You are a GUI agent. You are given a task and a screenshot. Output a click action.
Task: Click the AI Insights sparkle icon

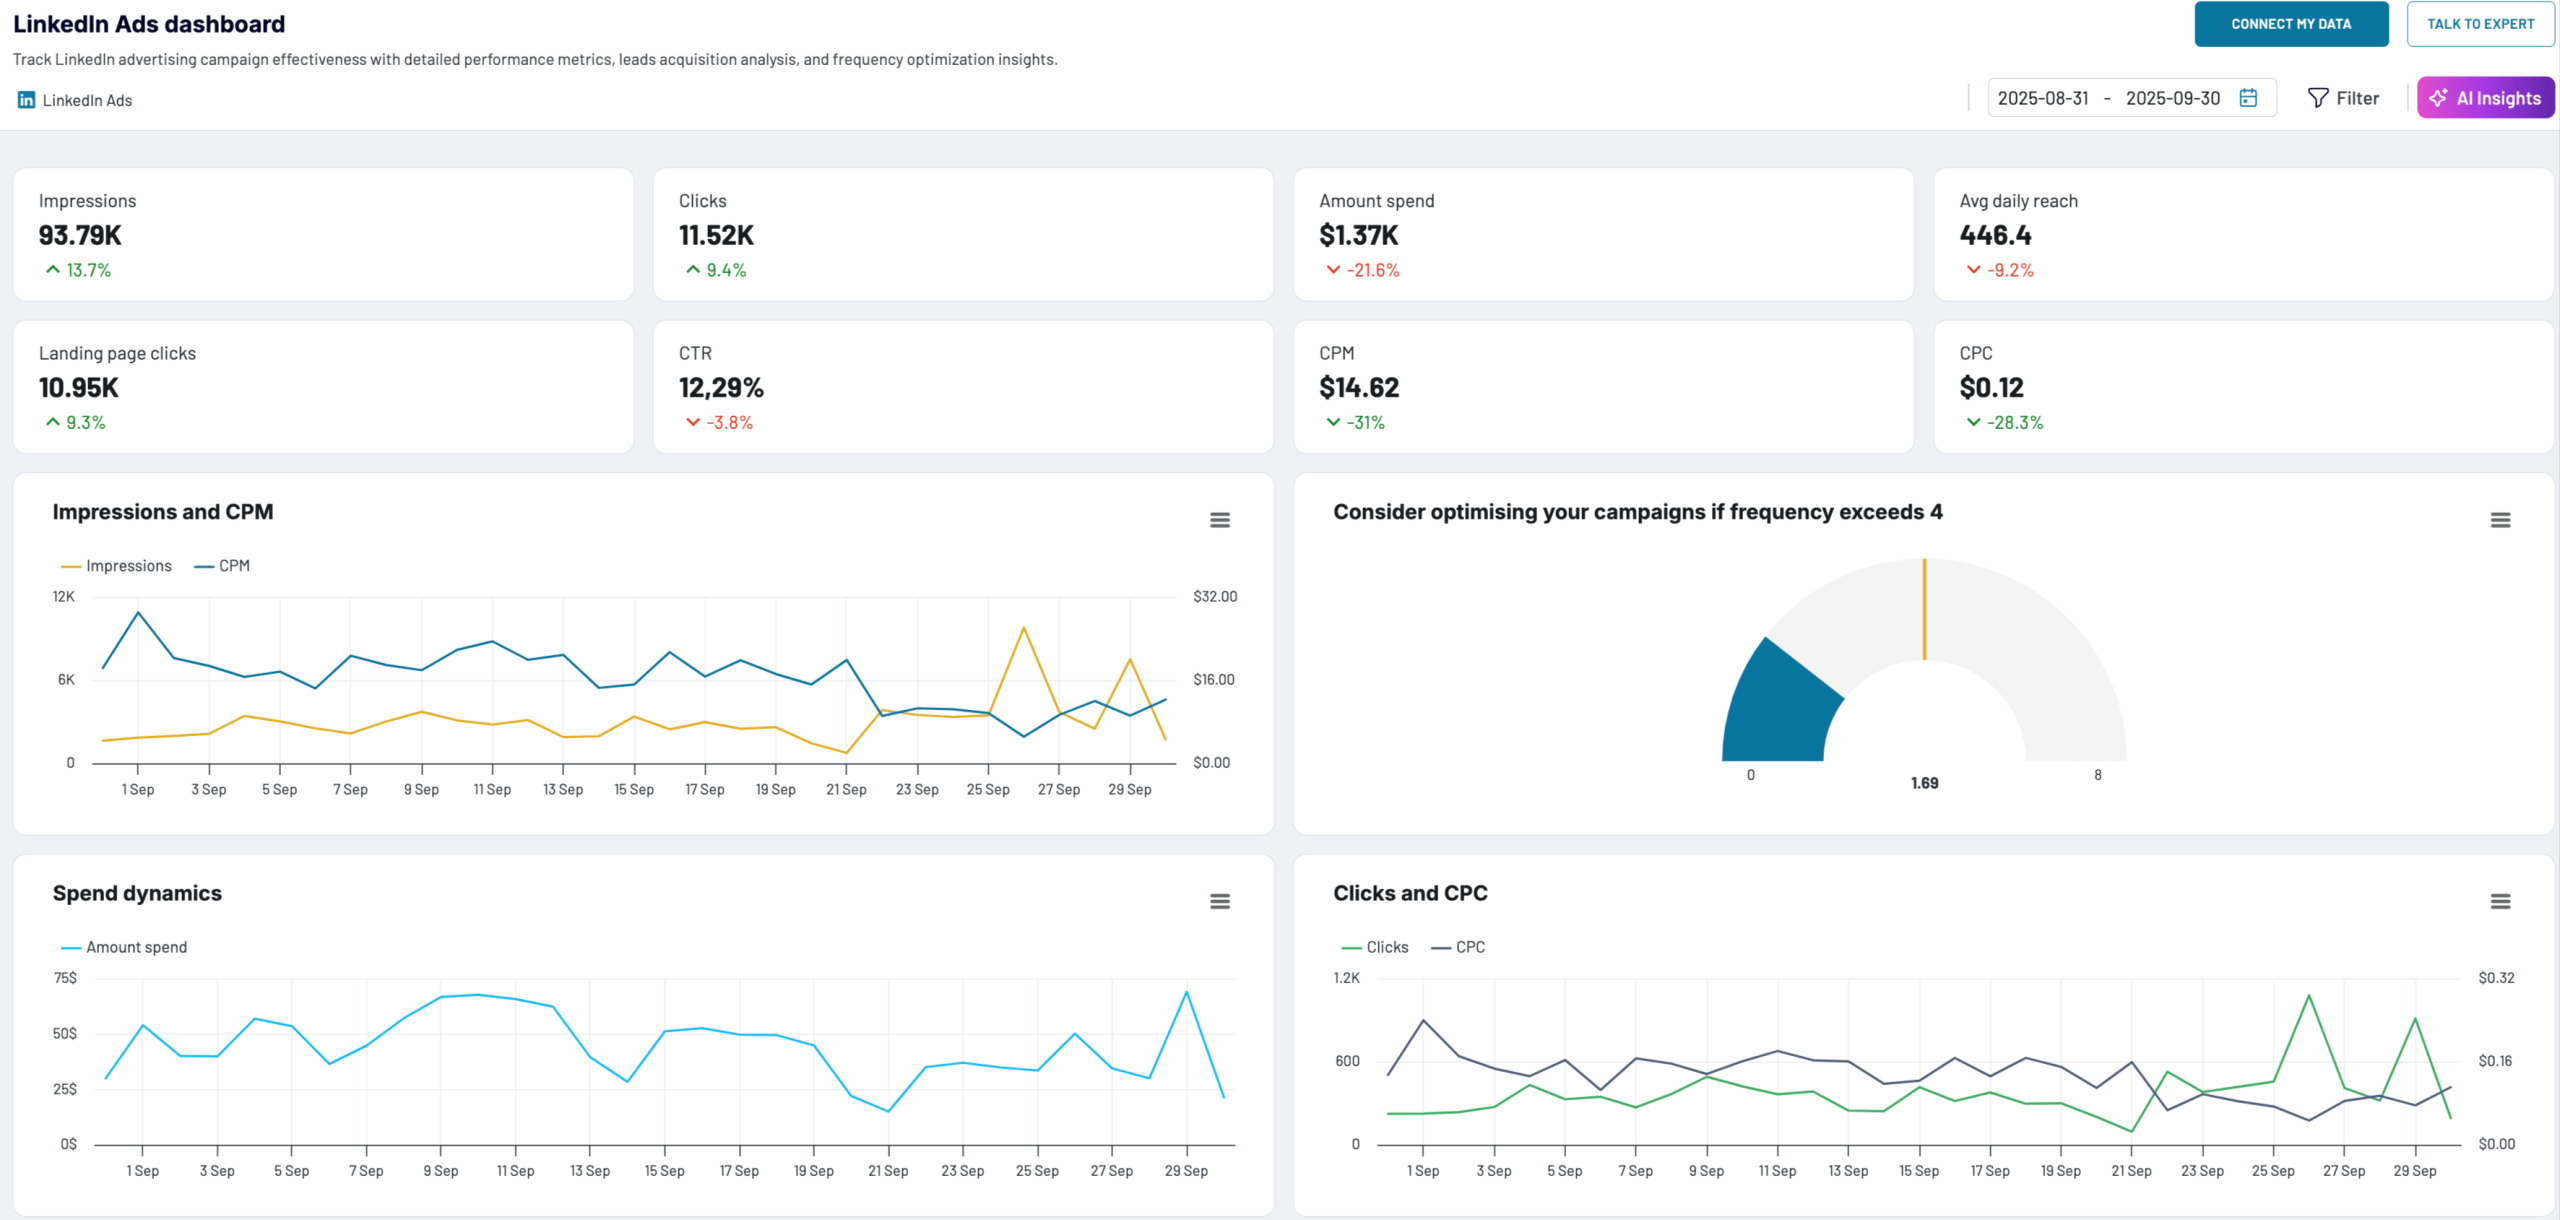(x=2438, y=98)
